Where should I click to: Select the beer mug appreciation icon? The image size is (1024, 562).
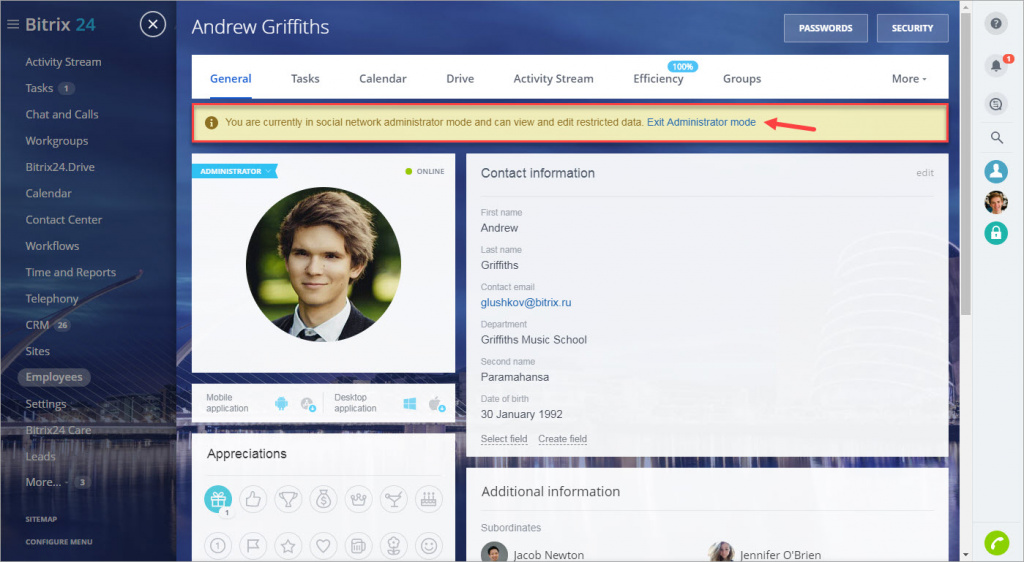click(x=359, y=546)
